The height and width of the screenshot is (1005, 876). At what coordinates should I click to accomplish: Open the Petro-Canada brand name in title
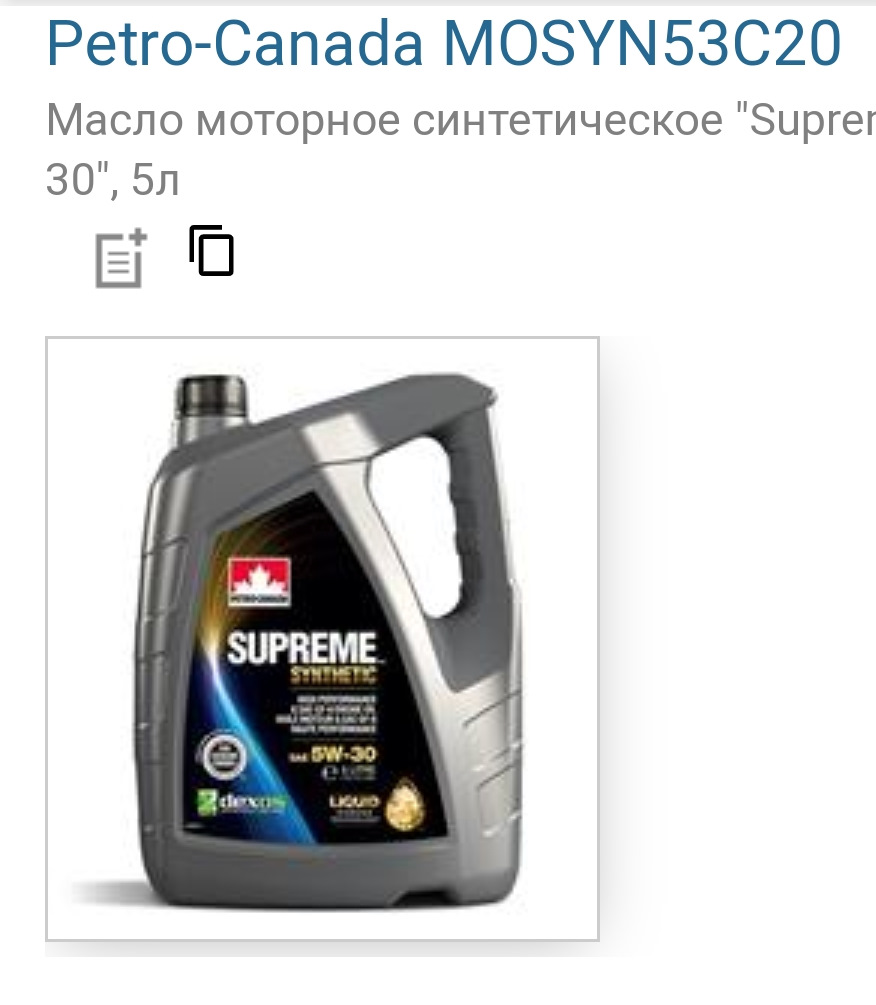[235, 44]
